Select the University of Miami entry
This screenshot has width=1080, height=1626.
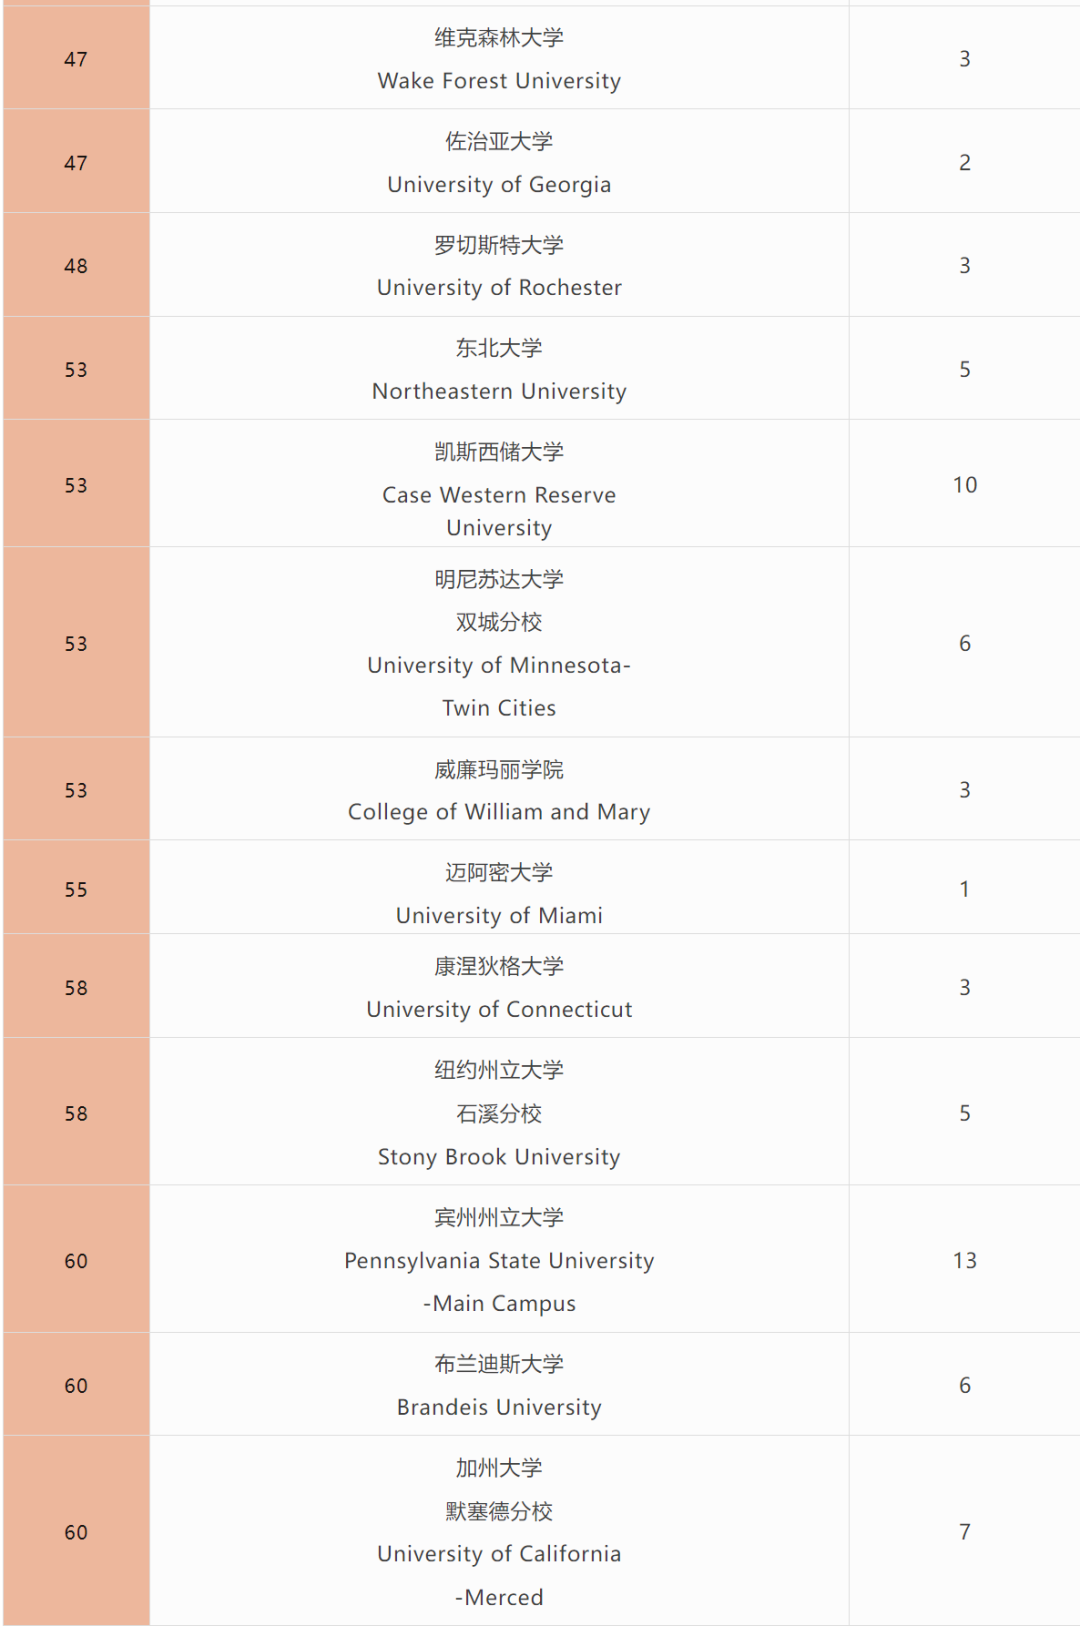(x=499, y=916)
